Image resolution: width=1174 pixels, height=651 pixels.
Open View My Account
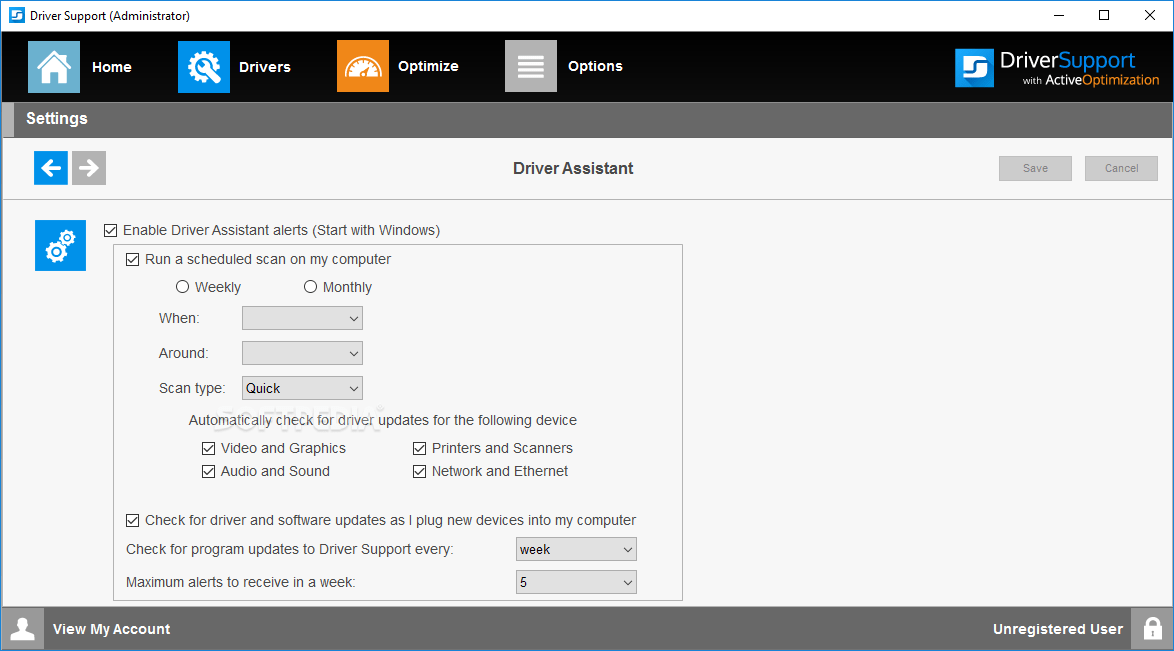tap(112, 629)
